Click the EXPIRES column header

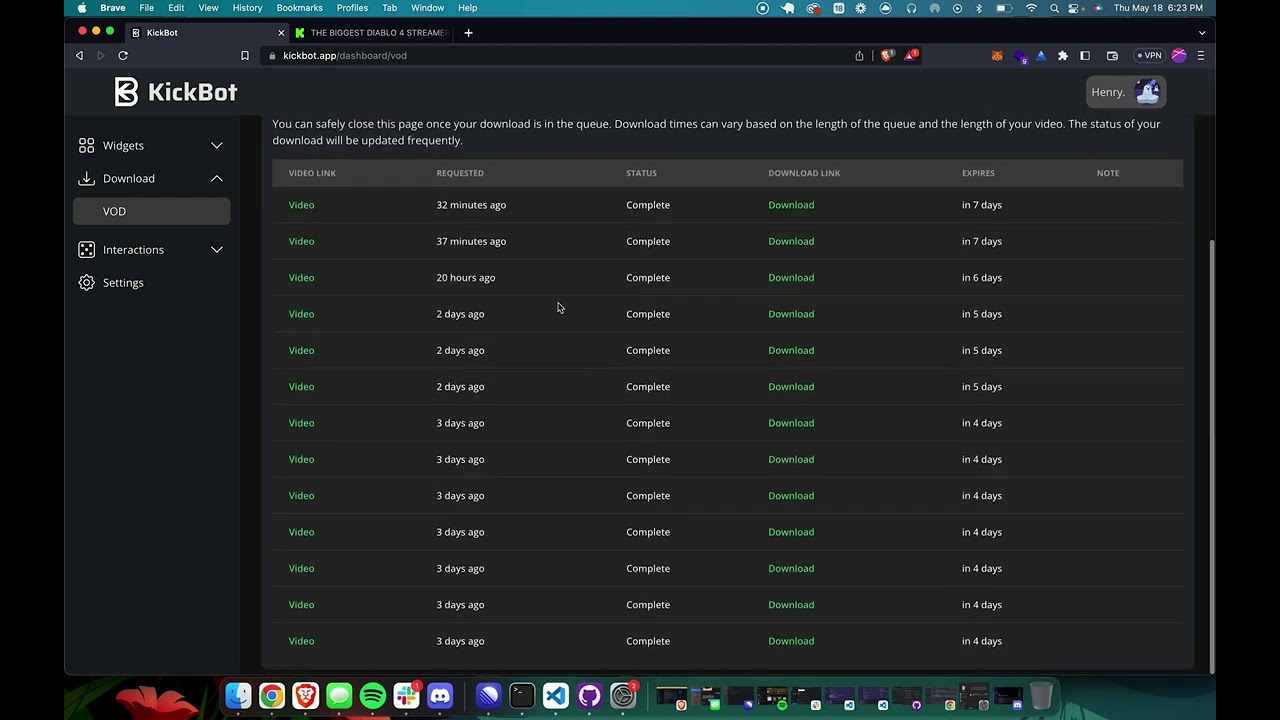978,173
